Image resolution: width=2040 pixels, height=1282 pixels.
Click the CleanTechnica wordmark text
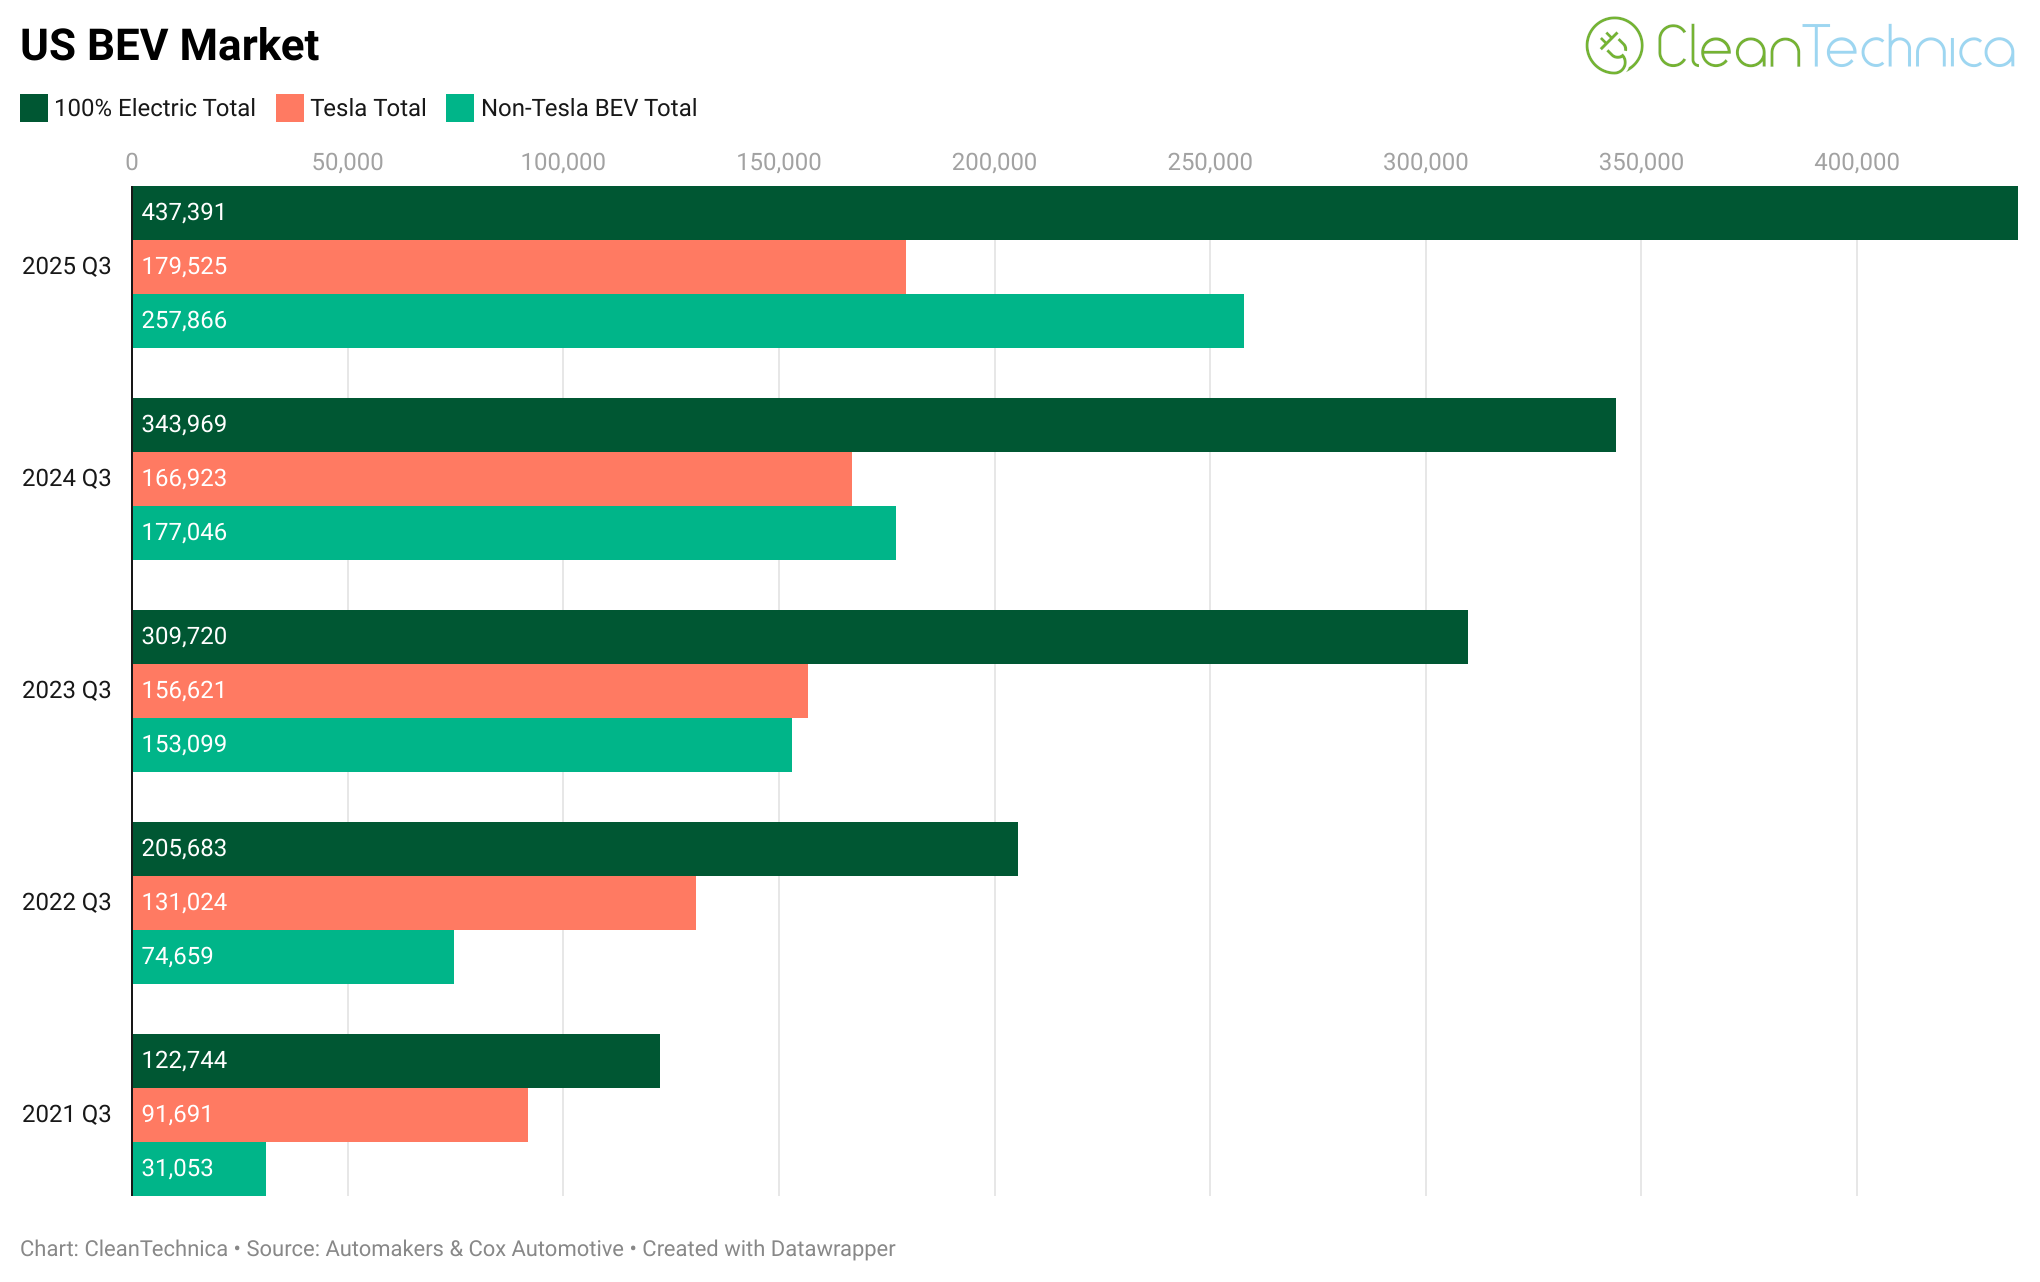[1834, 47]
